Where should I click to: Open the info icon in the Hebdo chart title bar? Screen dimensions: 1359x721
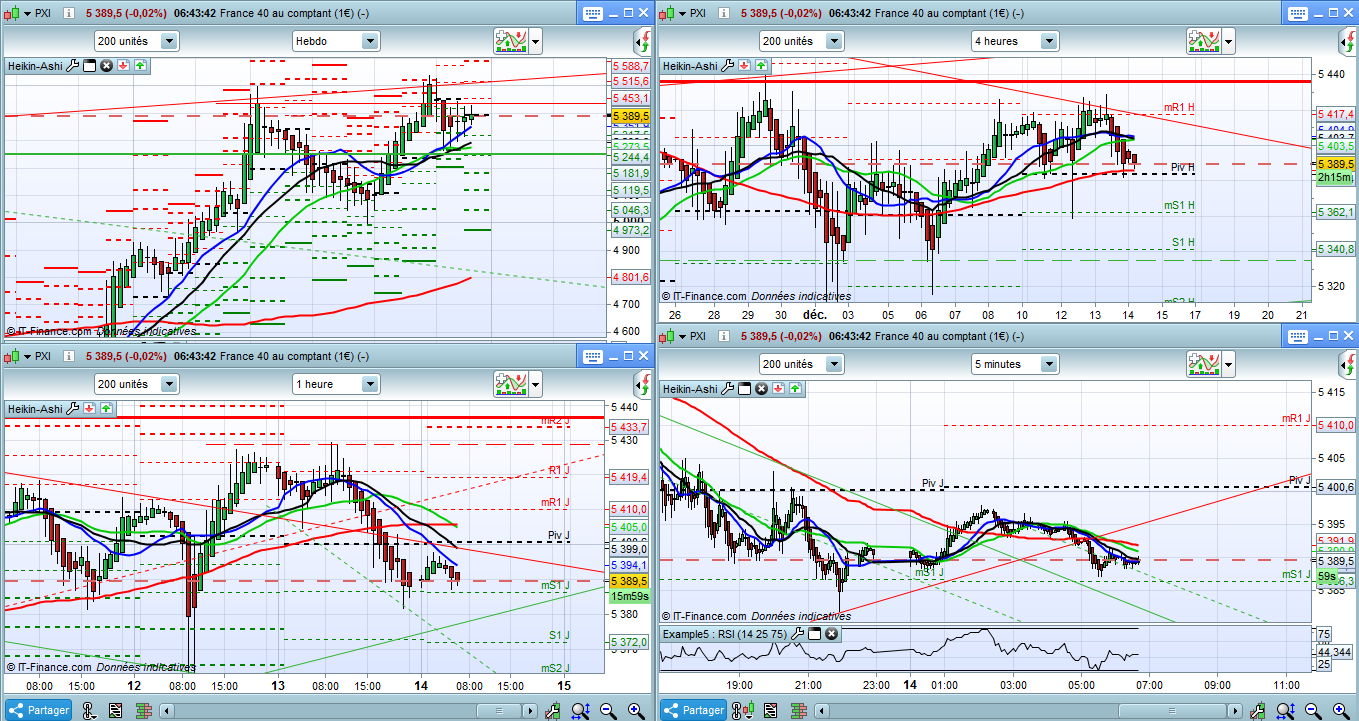pyautogui.click(x=68, y=14)
